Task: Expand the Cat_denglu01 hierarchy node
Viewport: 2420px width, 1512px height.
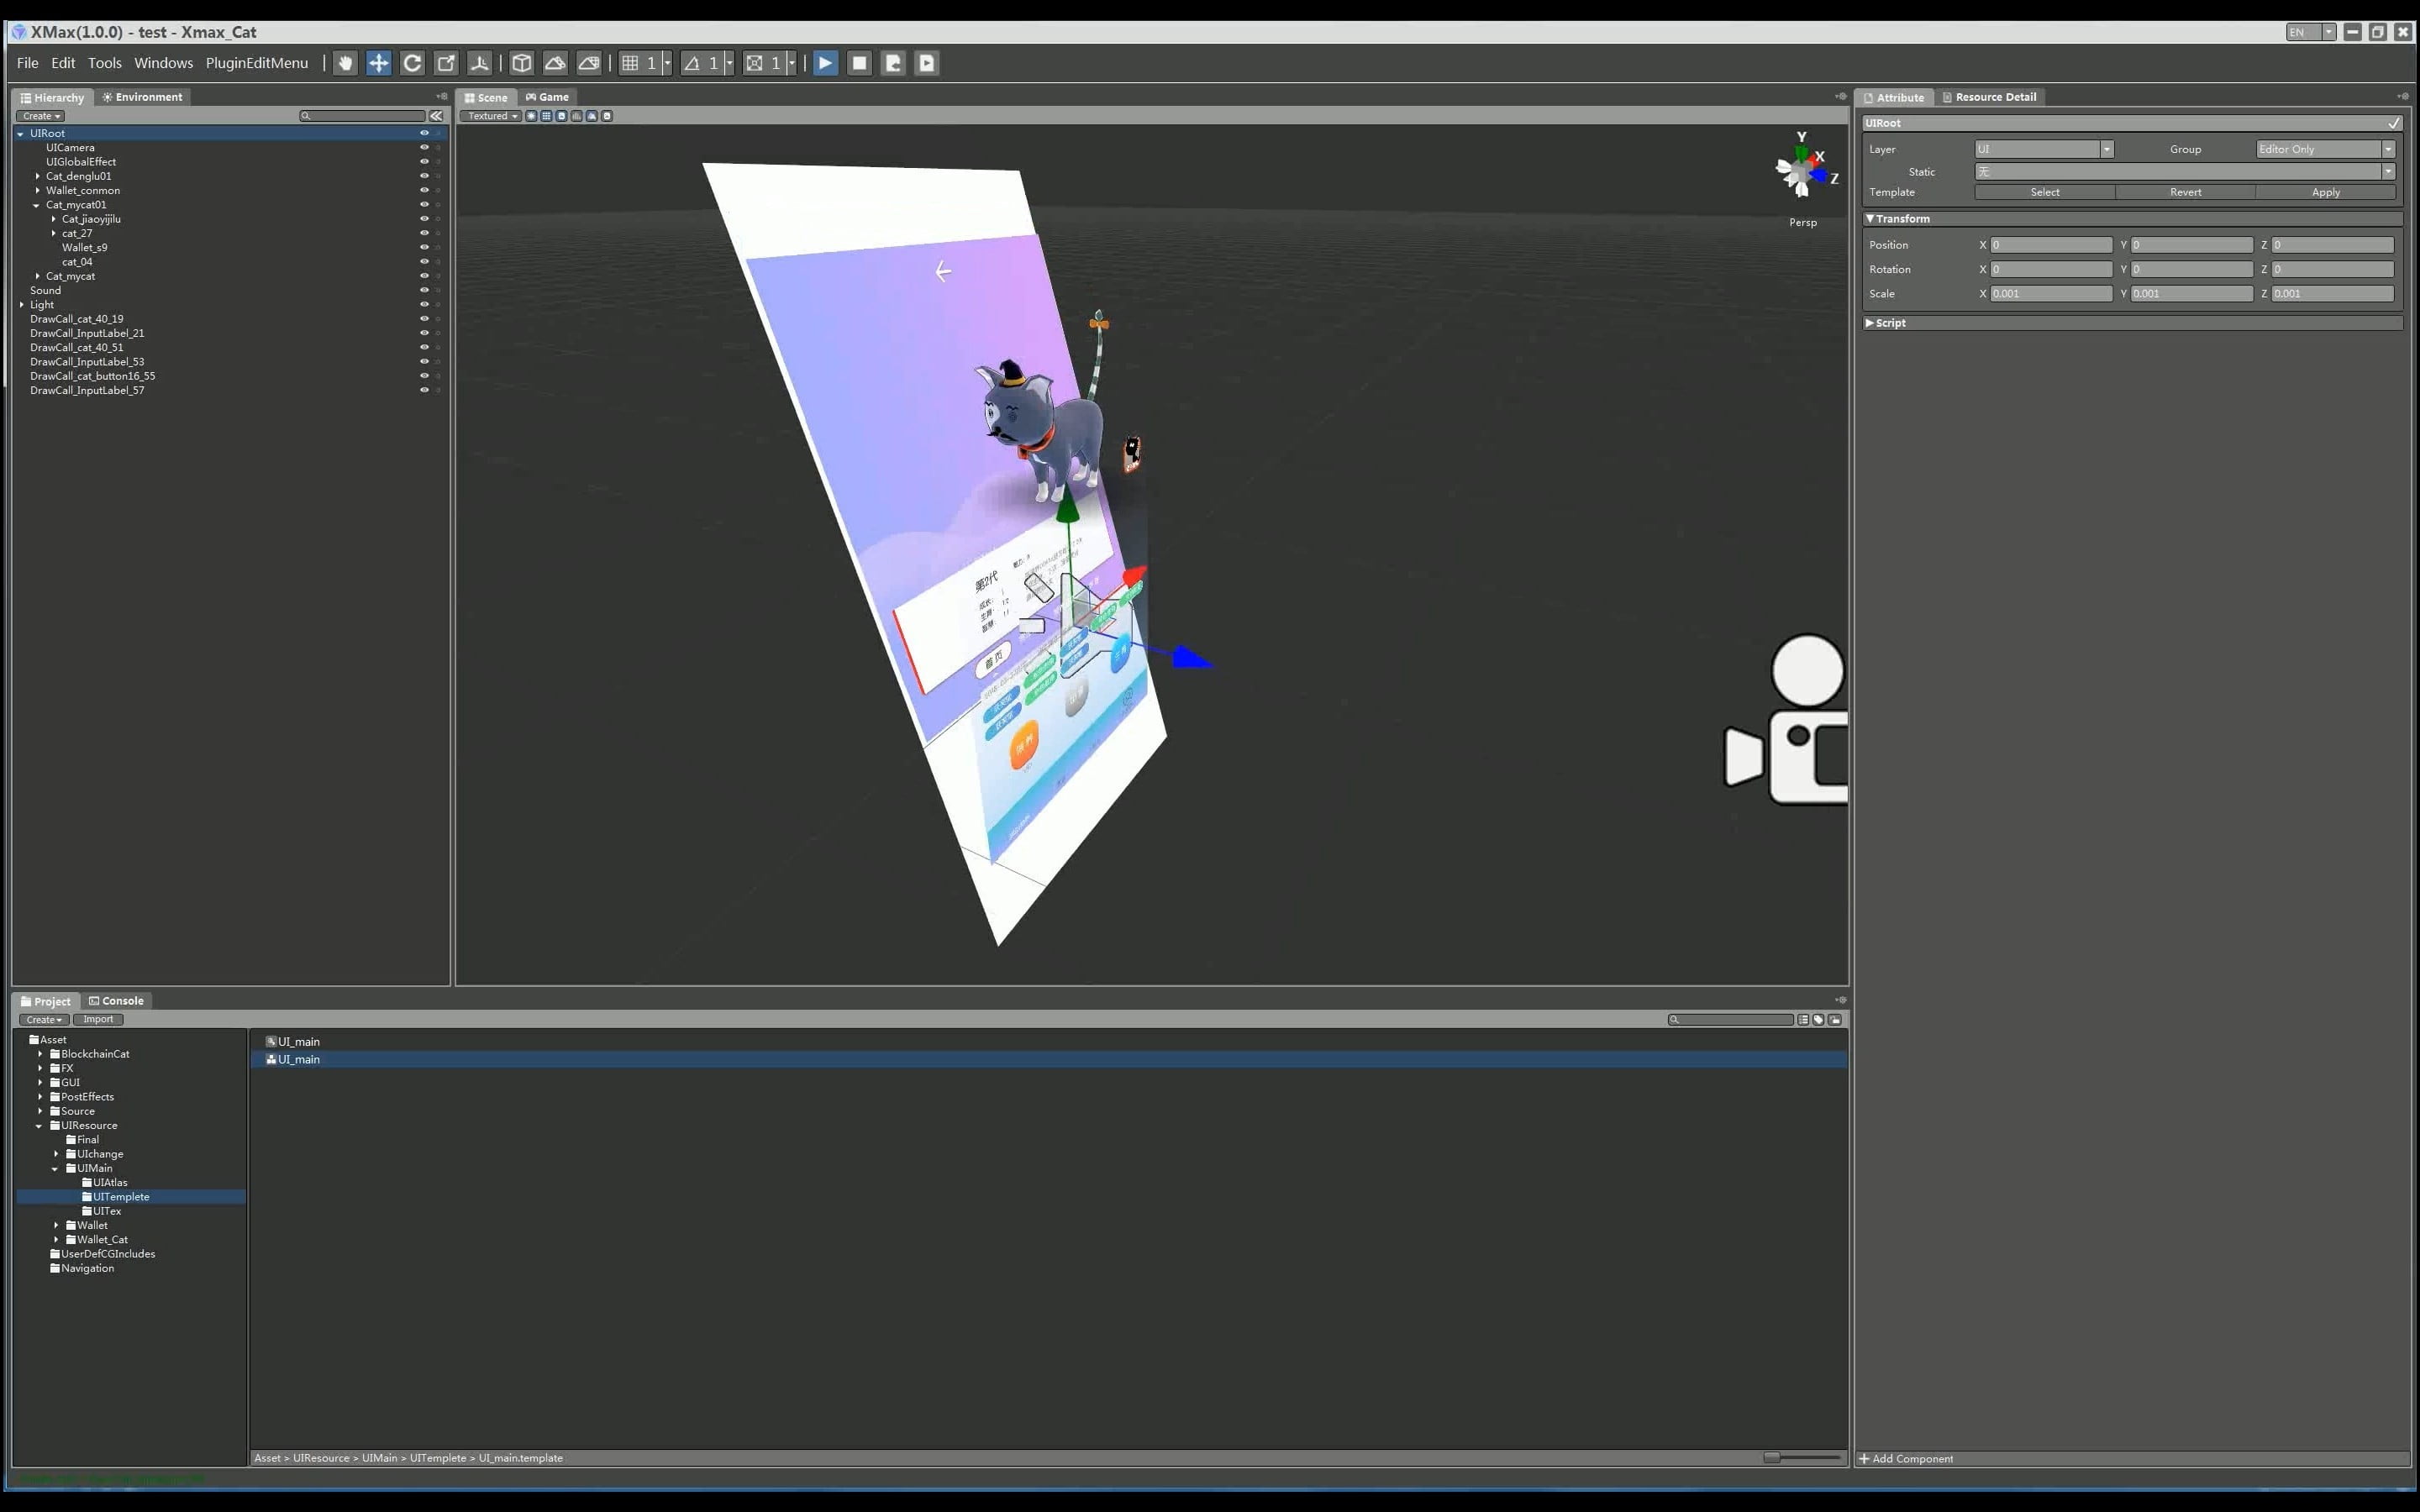Action: point(38,176)
